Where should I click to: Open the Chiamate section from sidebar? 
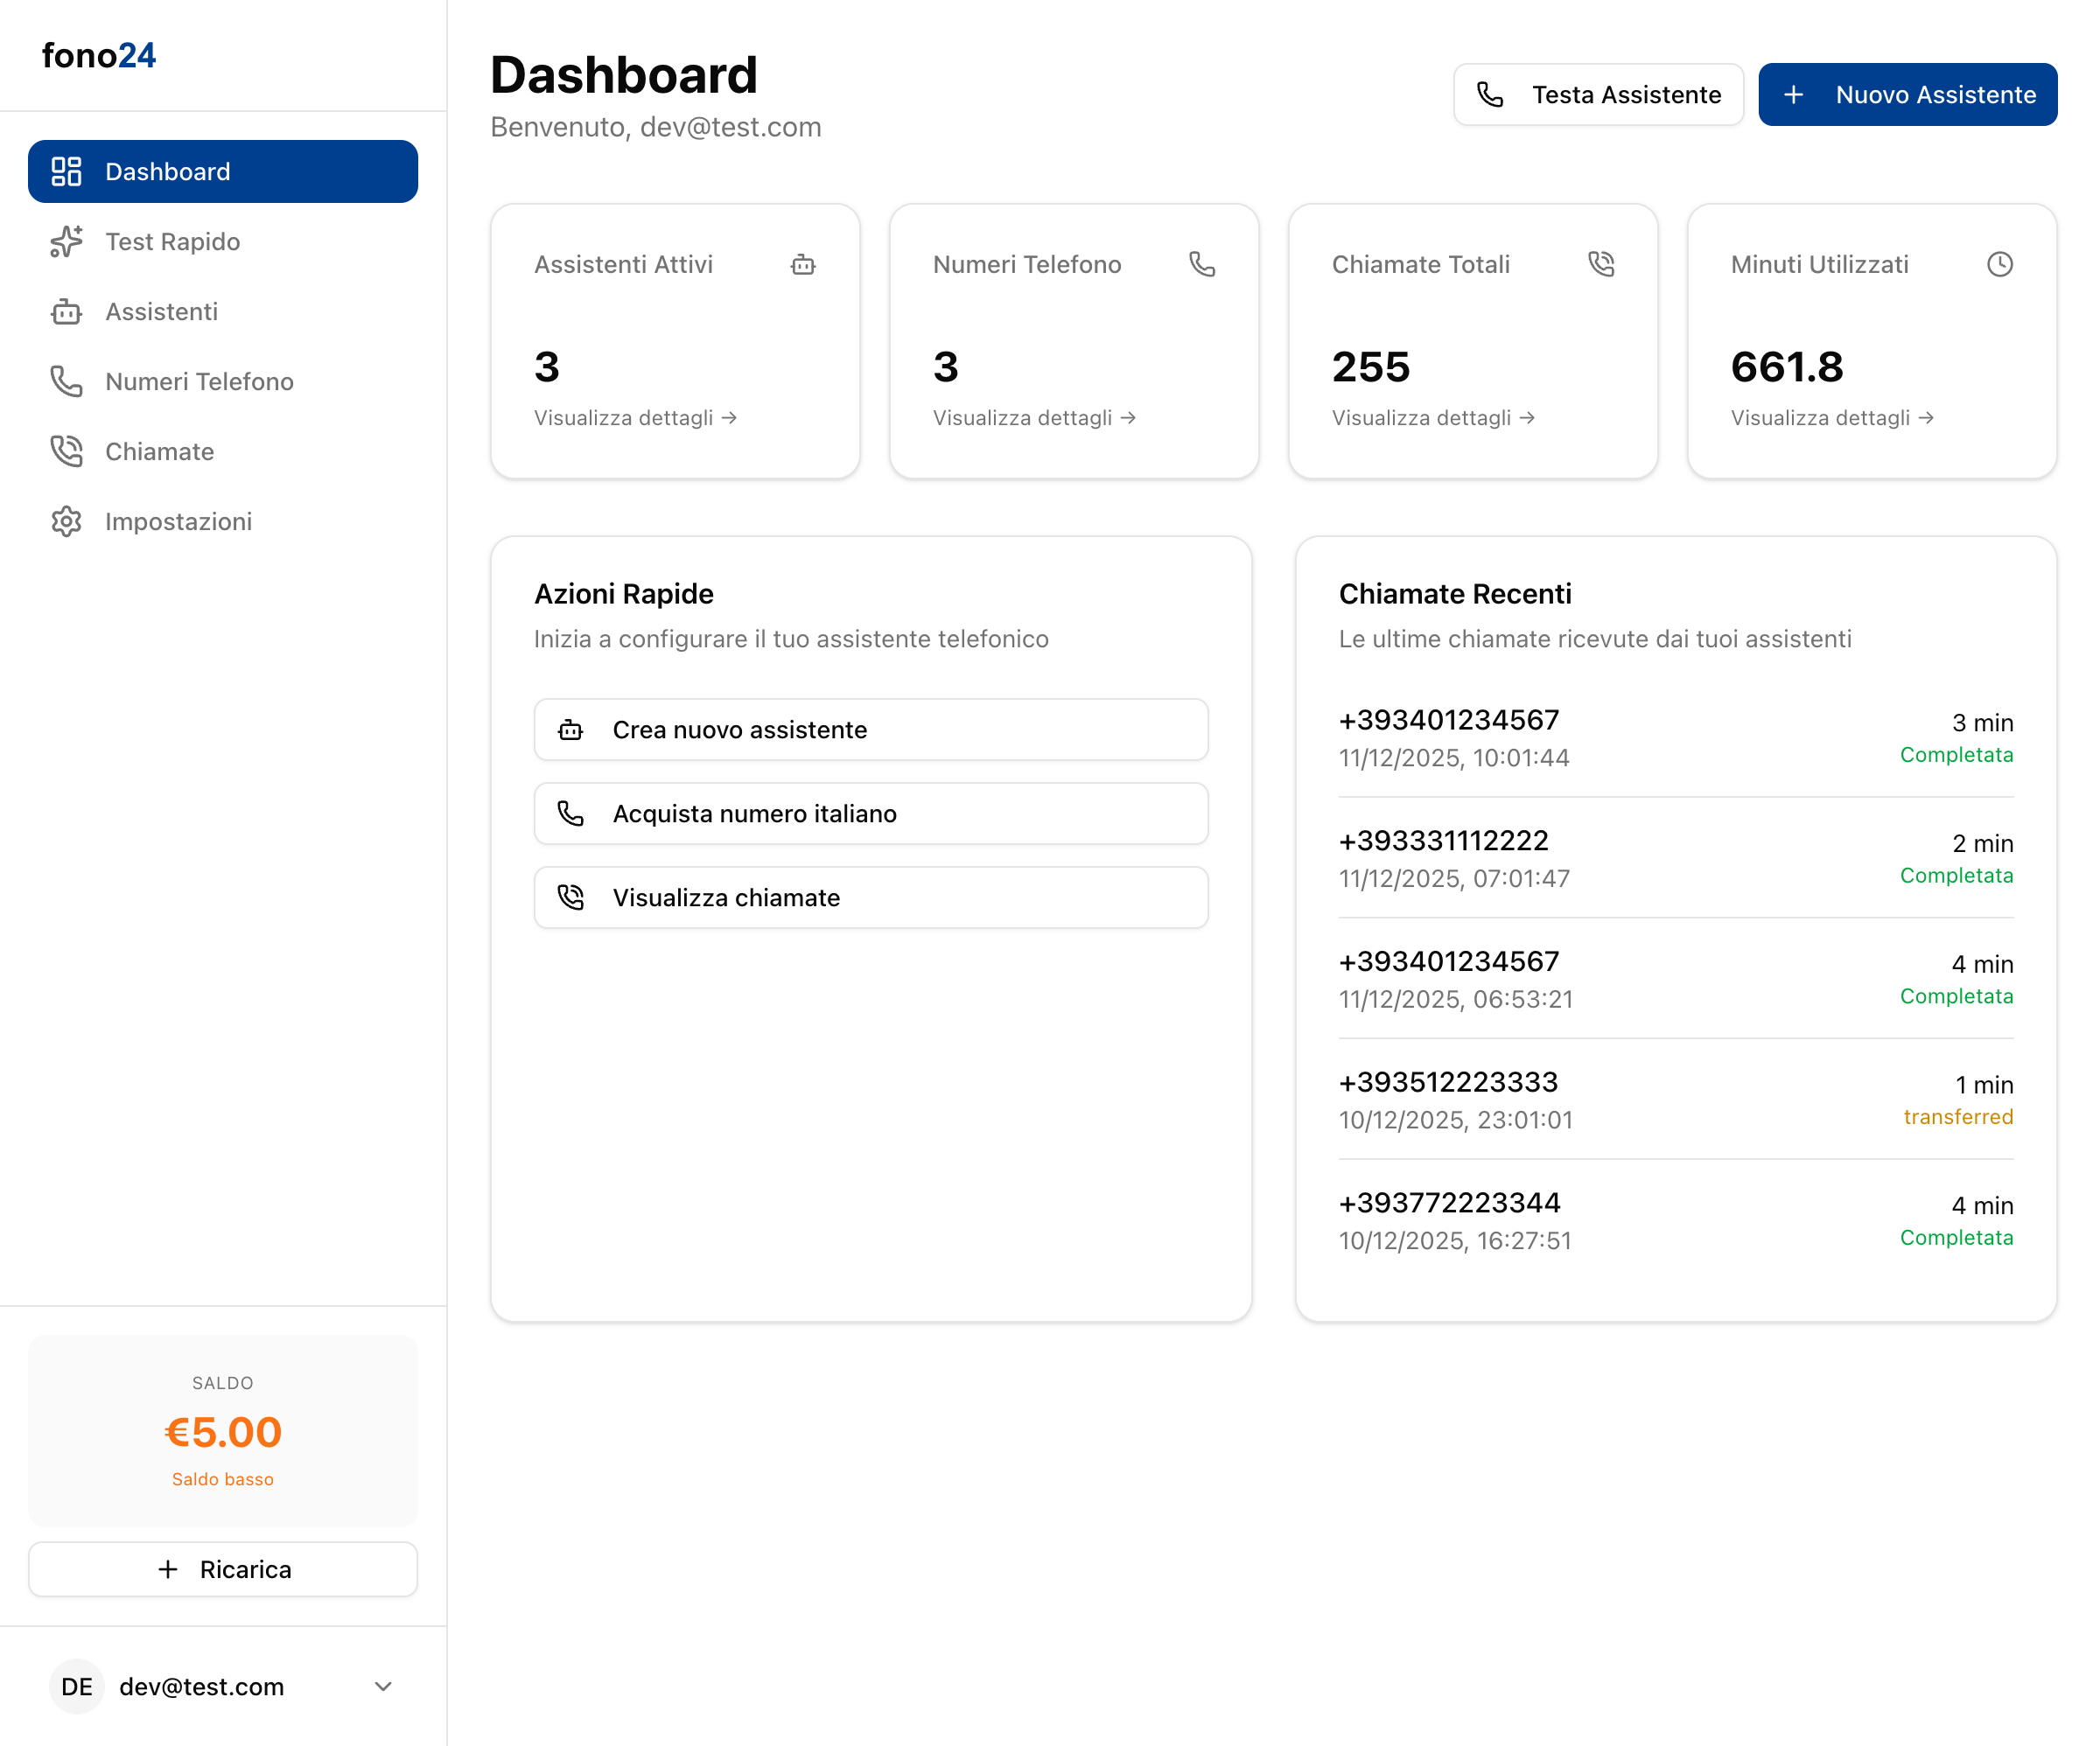coord(159,451)
